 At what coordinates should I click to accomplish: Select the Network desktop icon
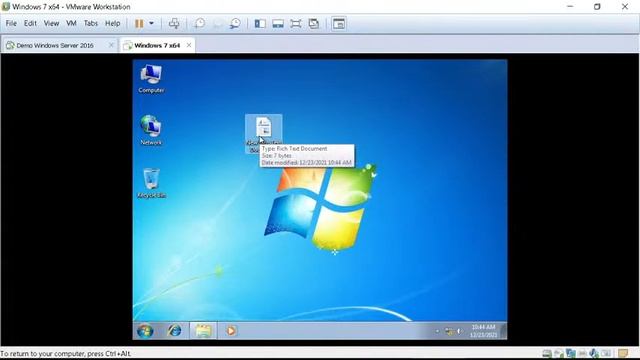click(x=151, y=130)
